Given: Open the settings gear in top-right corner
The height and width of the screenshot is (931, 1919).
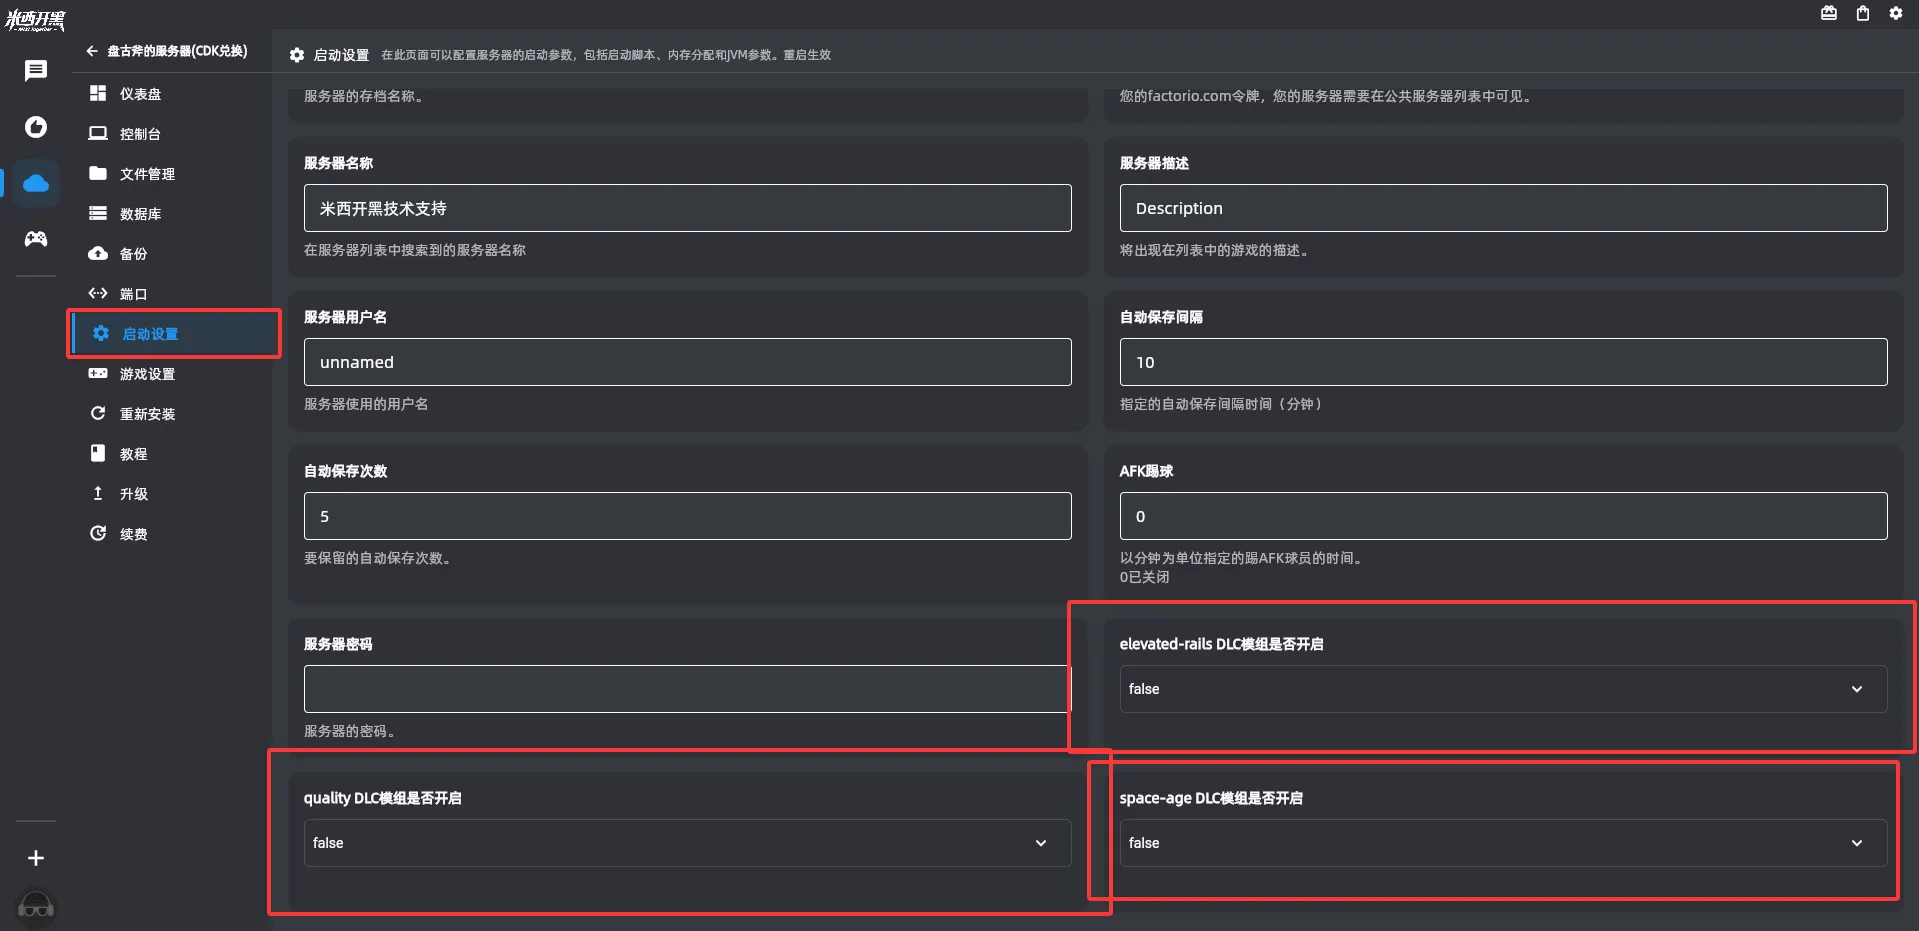Looking at the screenshot, I should point(1895,13).
